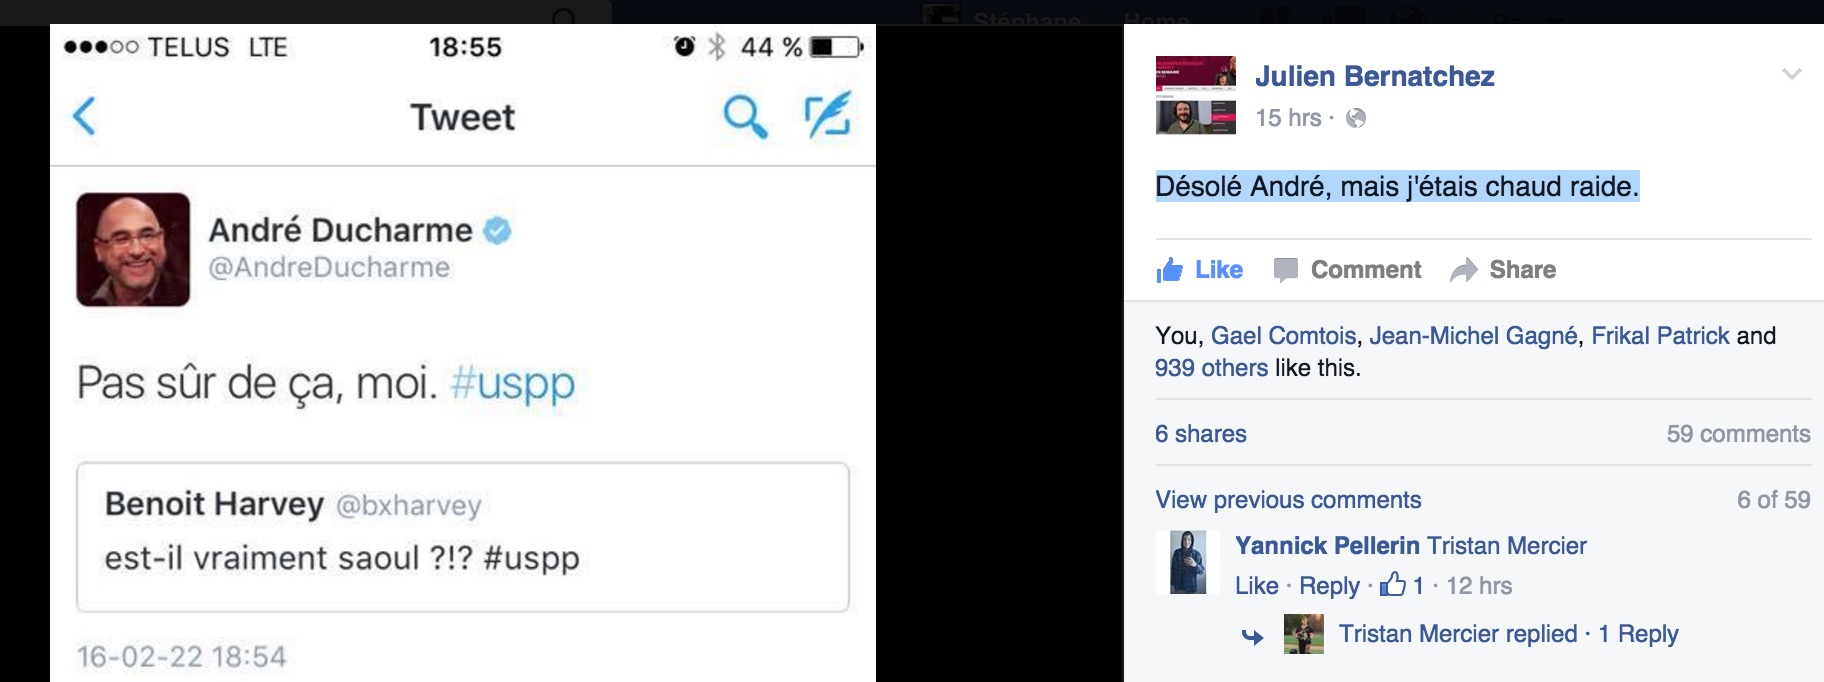Toggle Like on Yannick Pellerin's comment
Screen dimensions: 1824x682
pos(1256,586)
